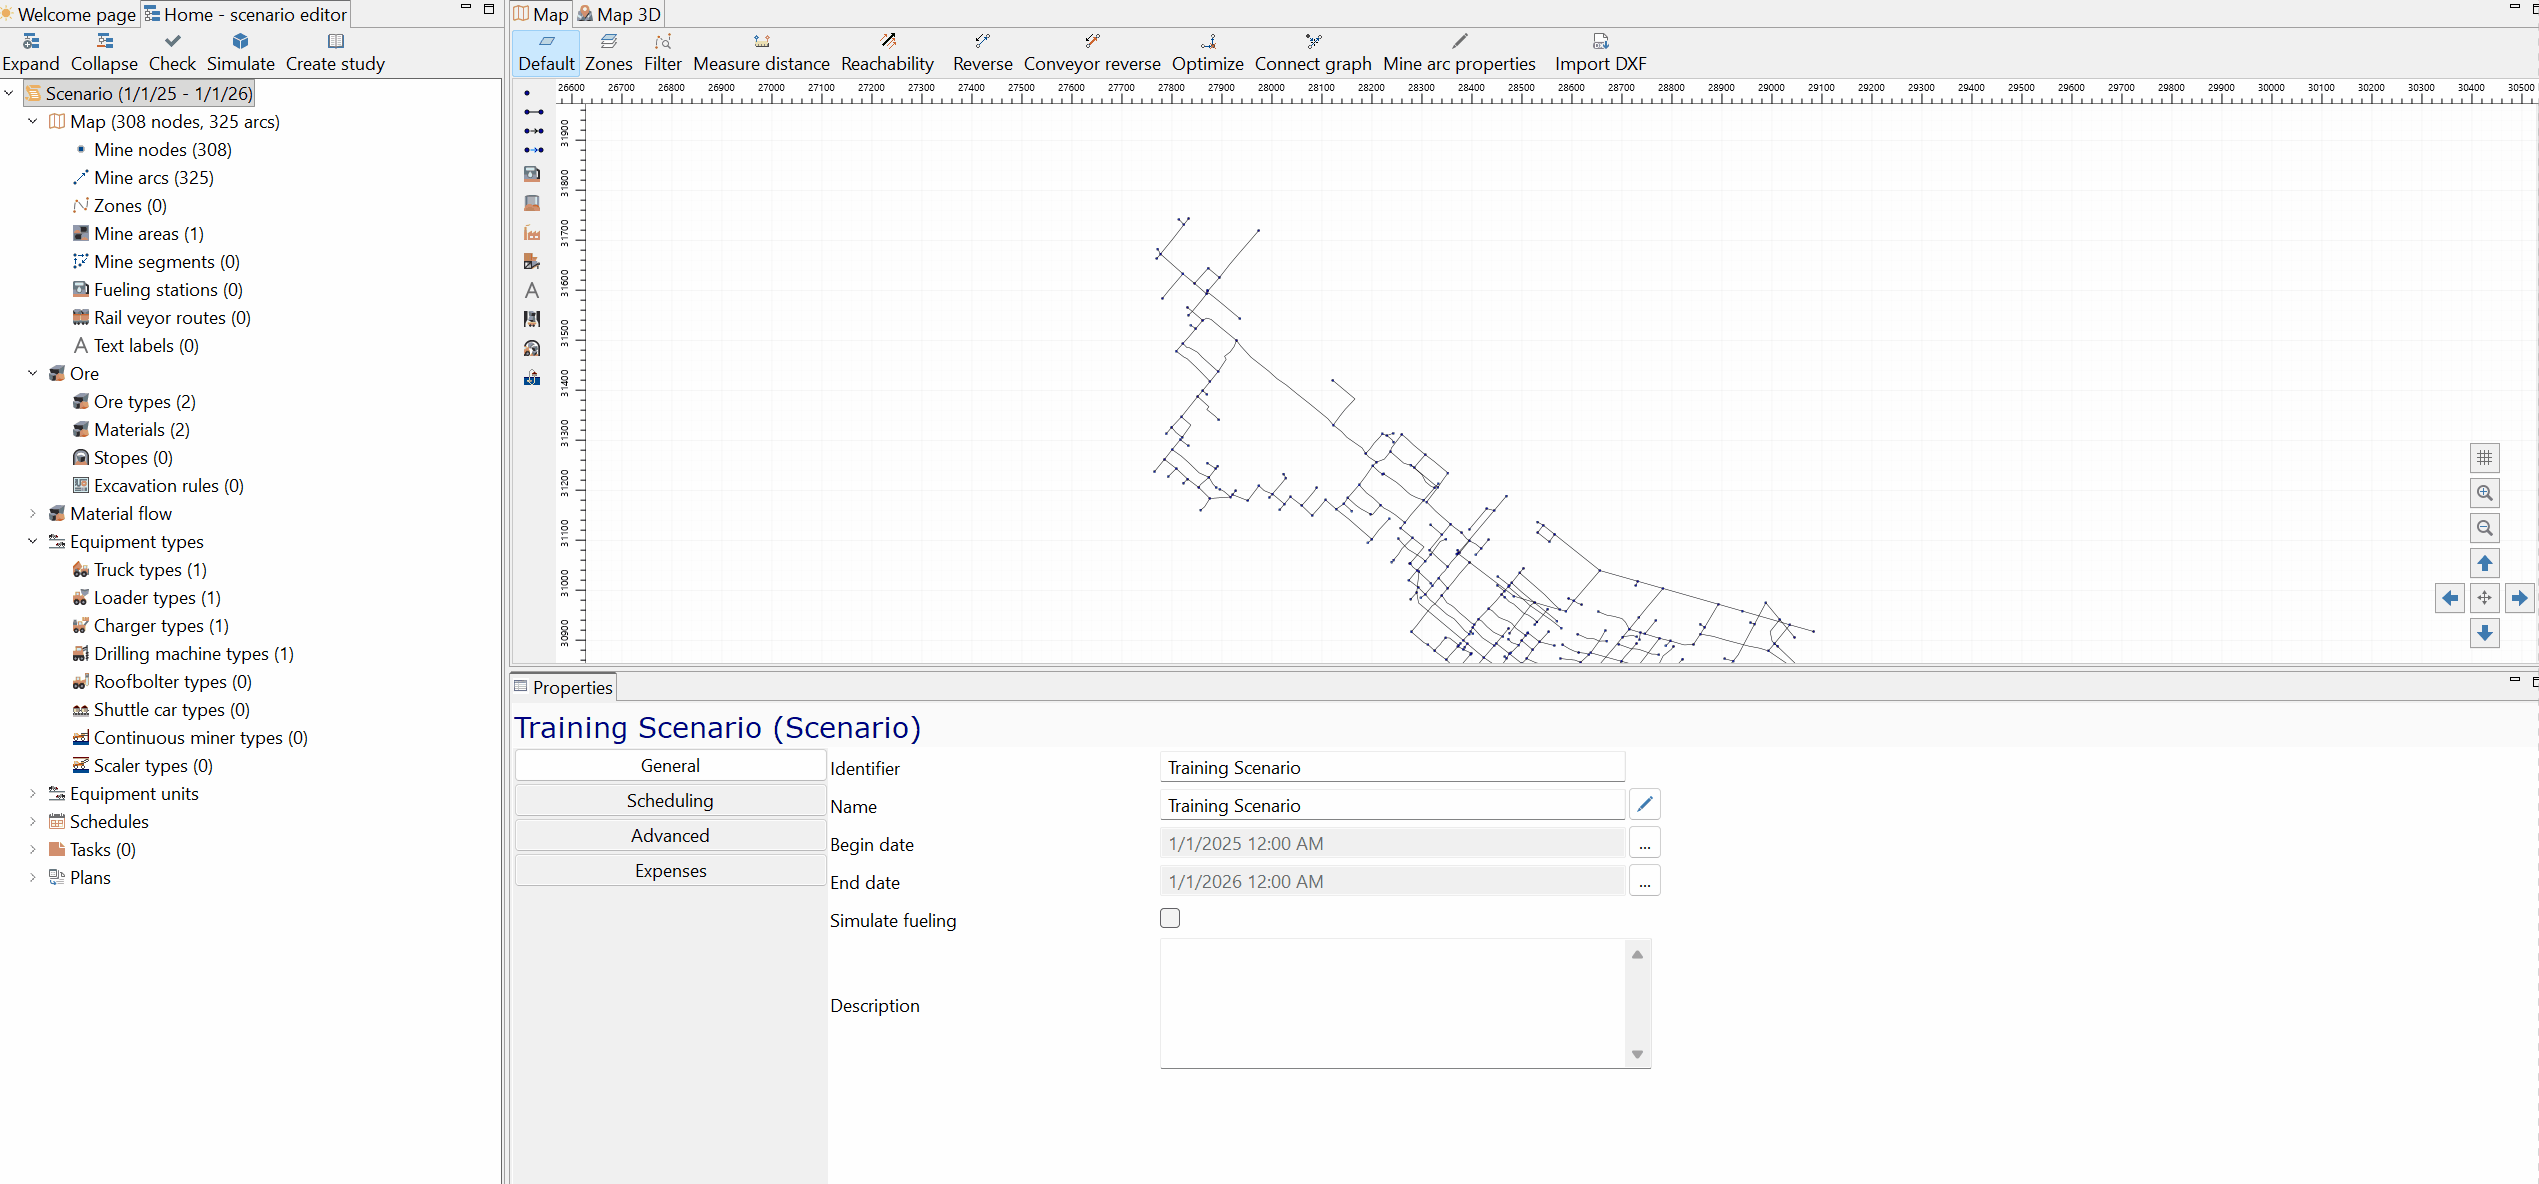Activate the Filter map tool
2539x1184 pixels.
(x=662, y=52)
